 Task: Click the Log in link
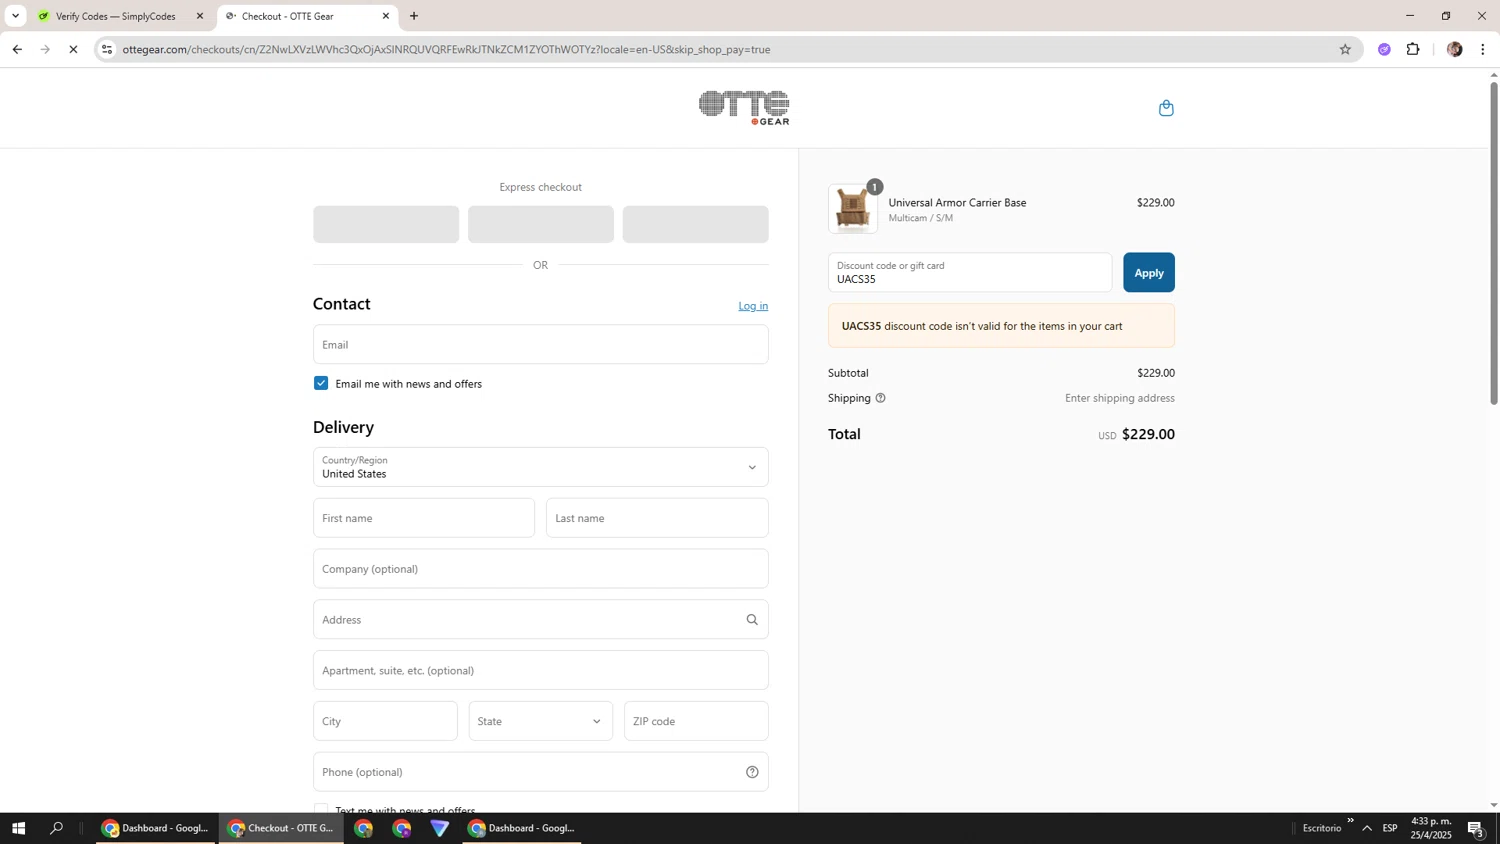pyautogui.click(x=753, y=306)
